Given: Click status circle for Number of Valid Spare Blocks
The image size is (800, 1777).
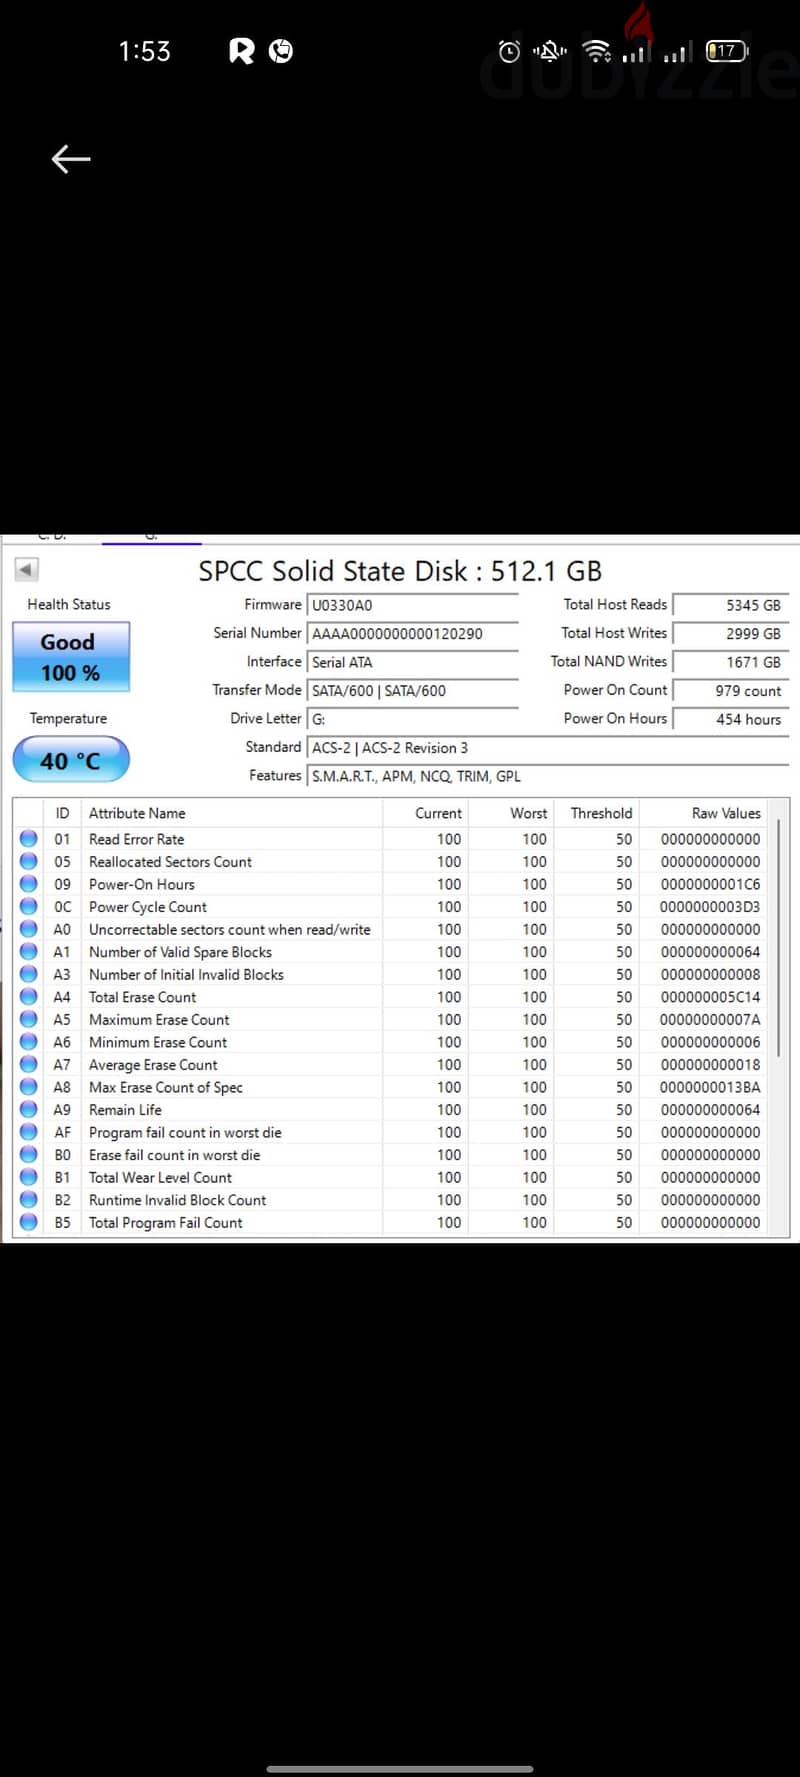Looking at the screenshot, I should pos(29,952).
